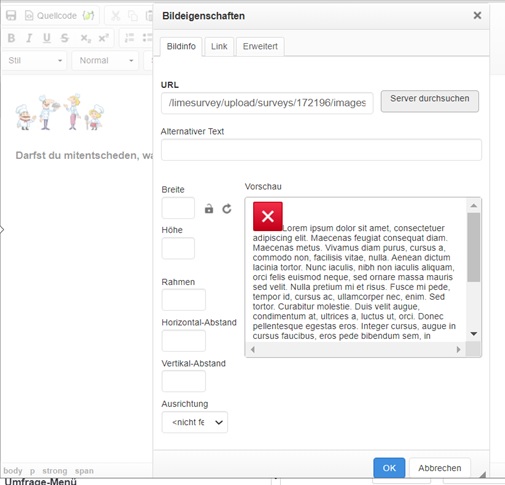Switch to the Erweitert tab
Viewport: 505px width, 485px height.
[x=260, y=46]
